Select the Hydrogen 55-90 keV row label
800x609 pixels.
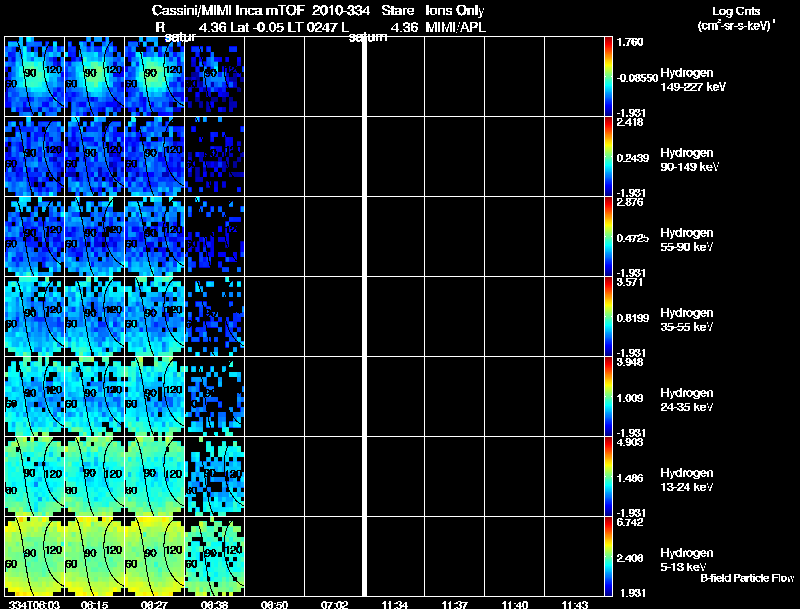pyautogui.click(x=686, y=240)
